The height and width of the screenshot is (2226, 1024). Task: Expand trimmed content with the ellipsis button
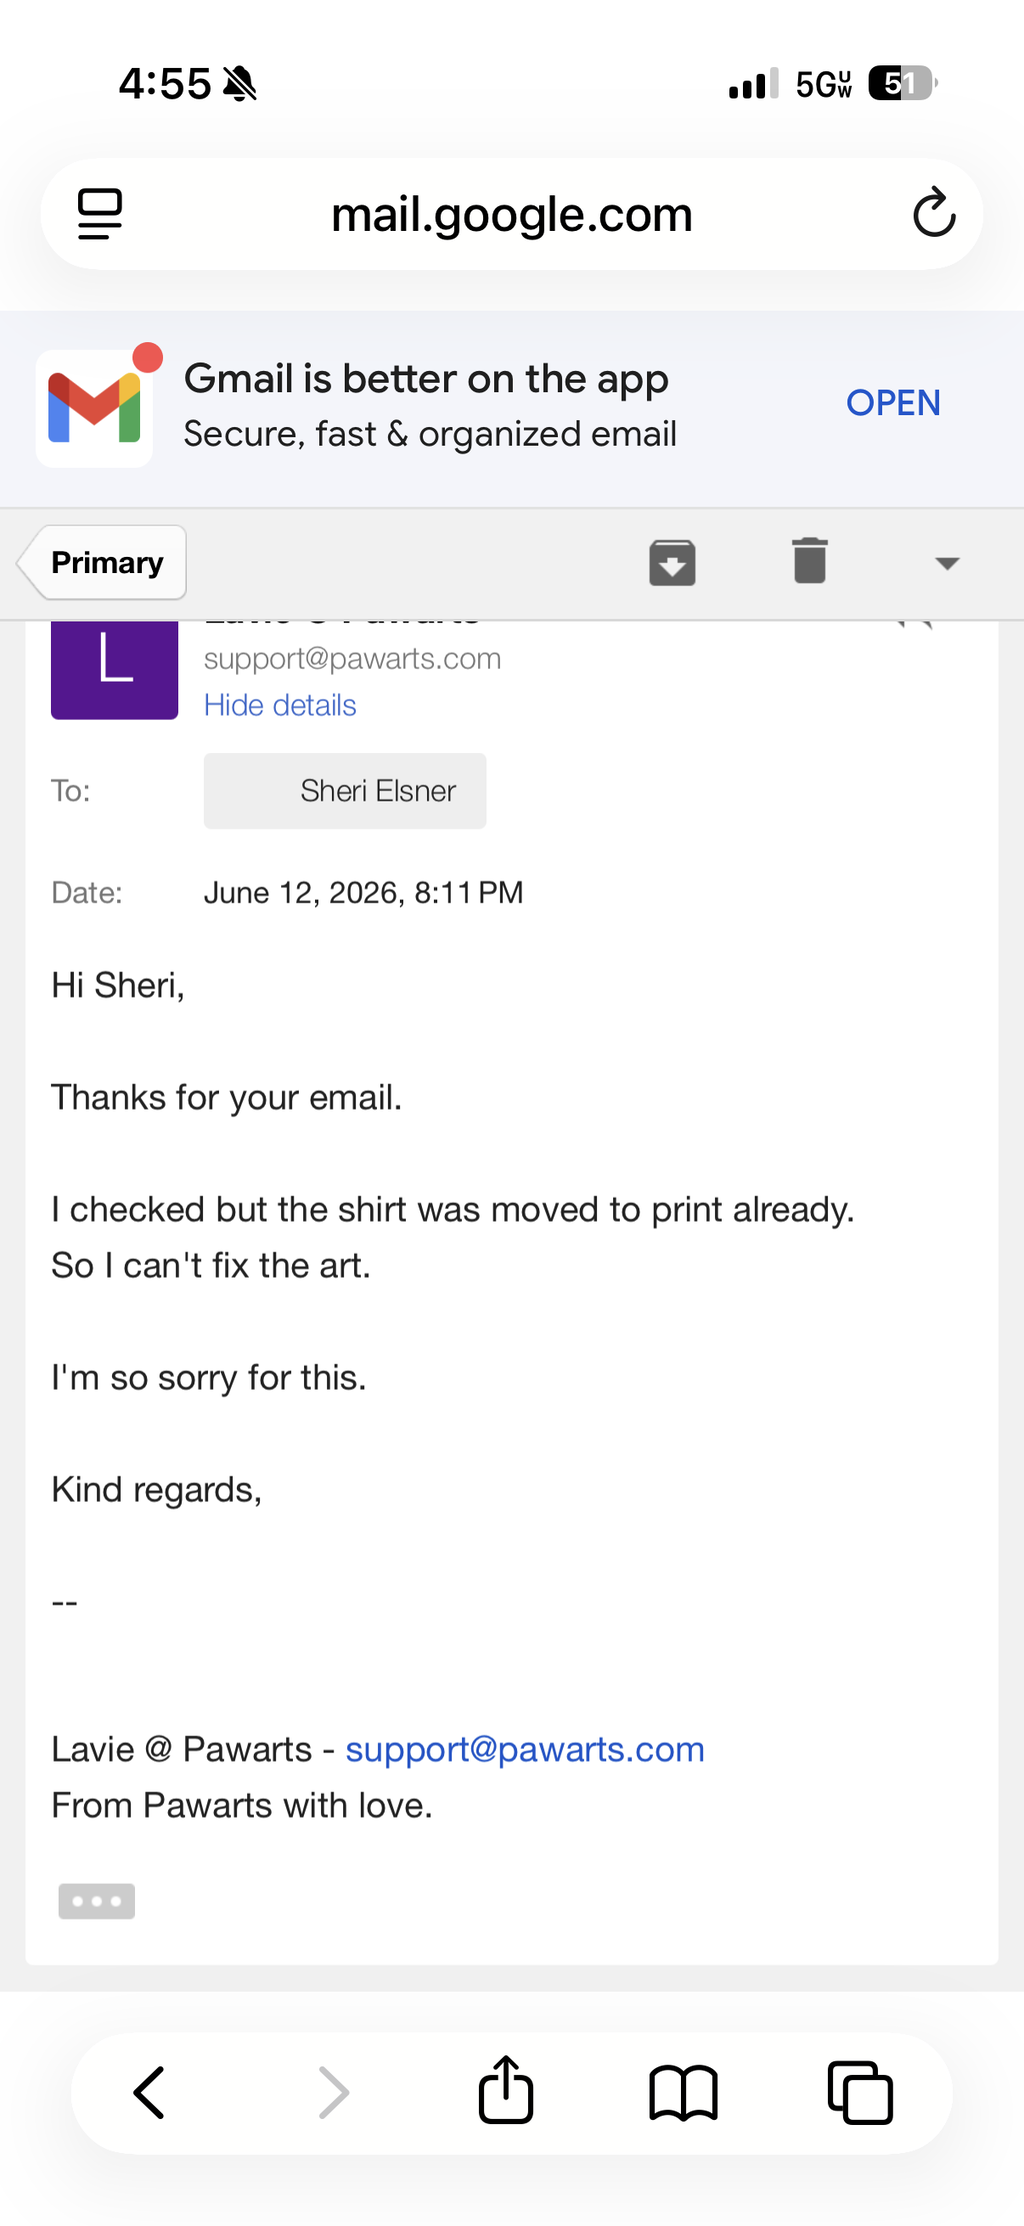[97, 1901]
